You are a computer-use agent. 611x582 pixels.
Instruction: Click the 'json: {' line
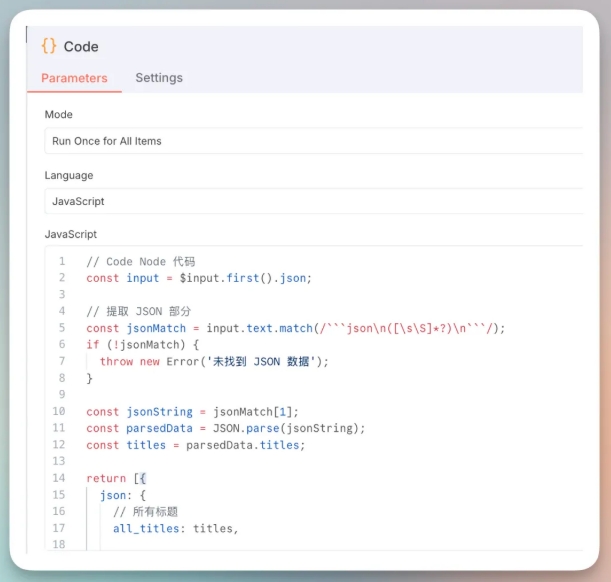[123, 495]
